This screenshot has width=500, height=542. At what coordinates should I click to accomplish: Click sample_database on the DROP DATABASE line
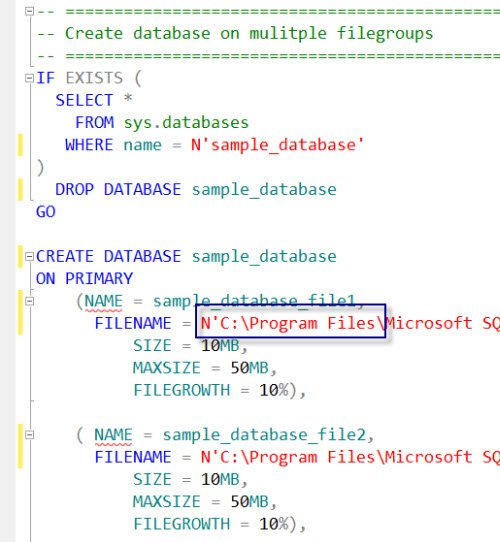tap(264, 190)
